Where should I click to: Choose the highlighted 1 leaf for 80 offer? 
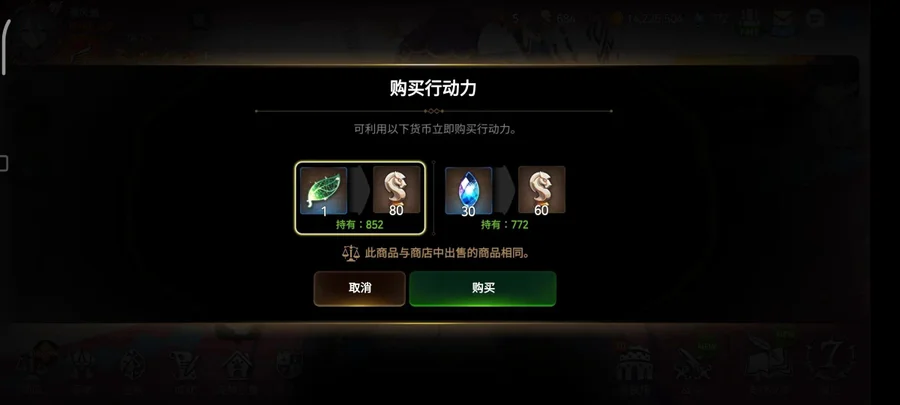360,198
